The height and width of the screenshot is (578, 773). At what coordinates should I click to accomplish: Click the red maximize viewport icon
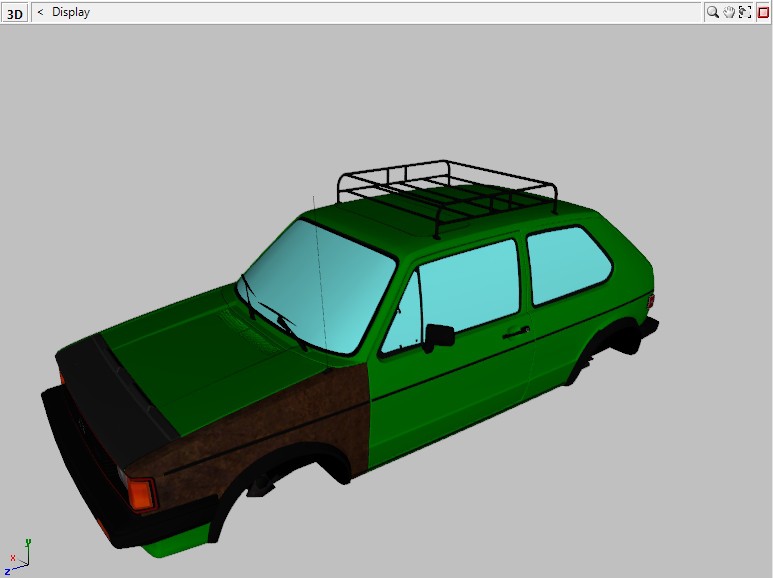tap(763, 12)
